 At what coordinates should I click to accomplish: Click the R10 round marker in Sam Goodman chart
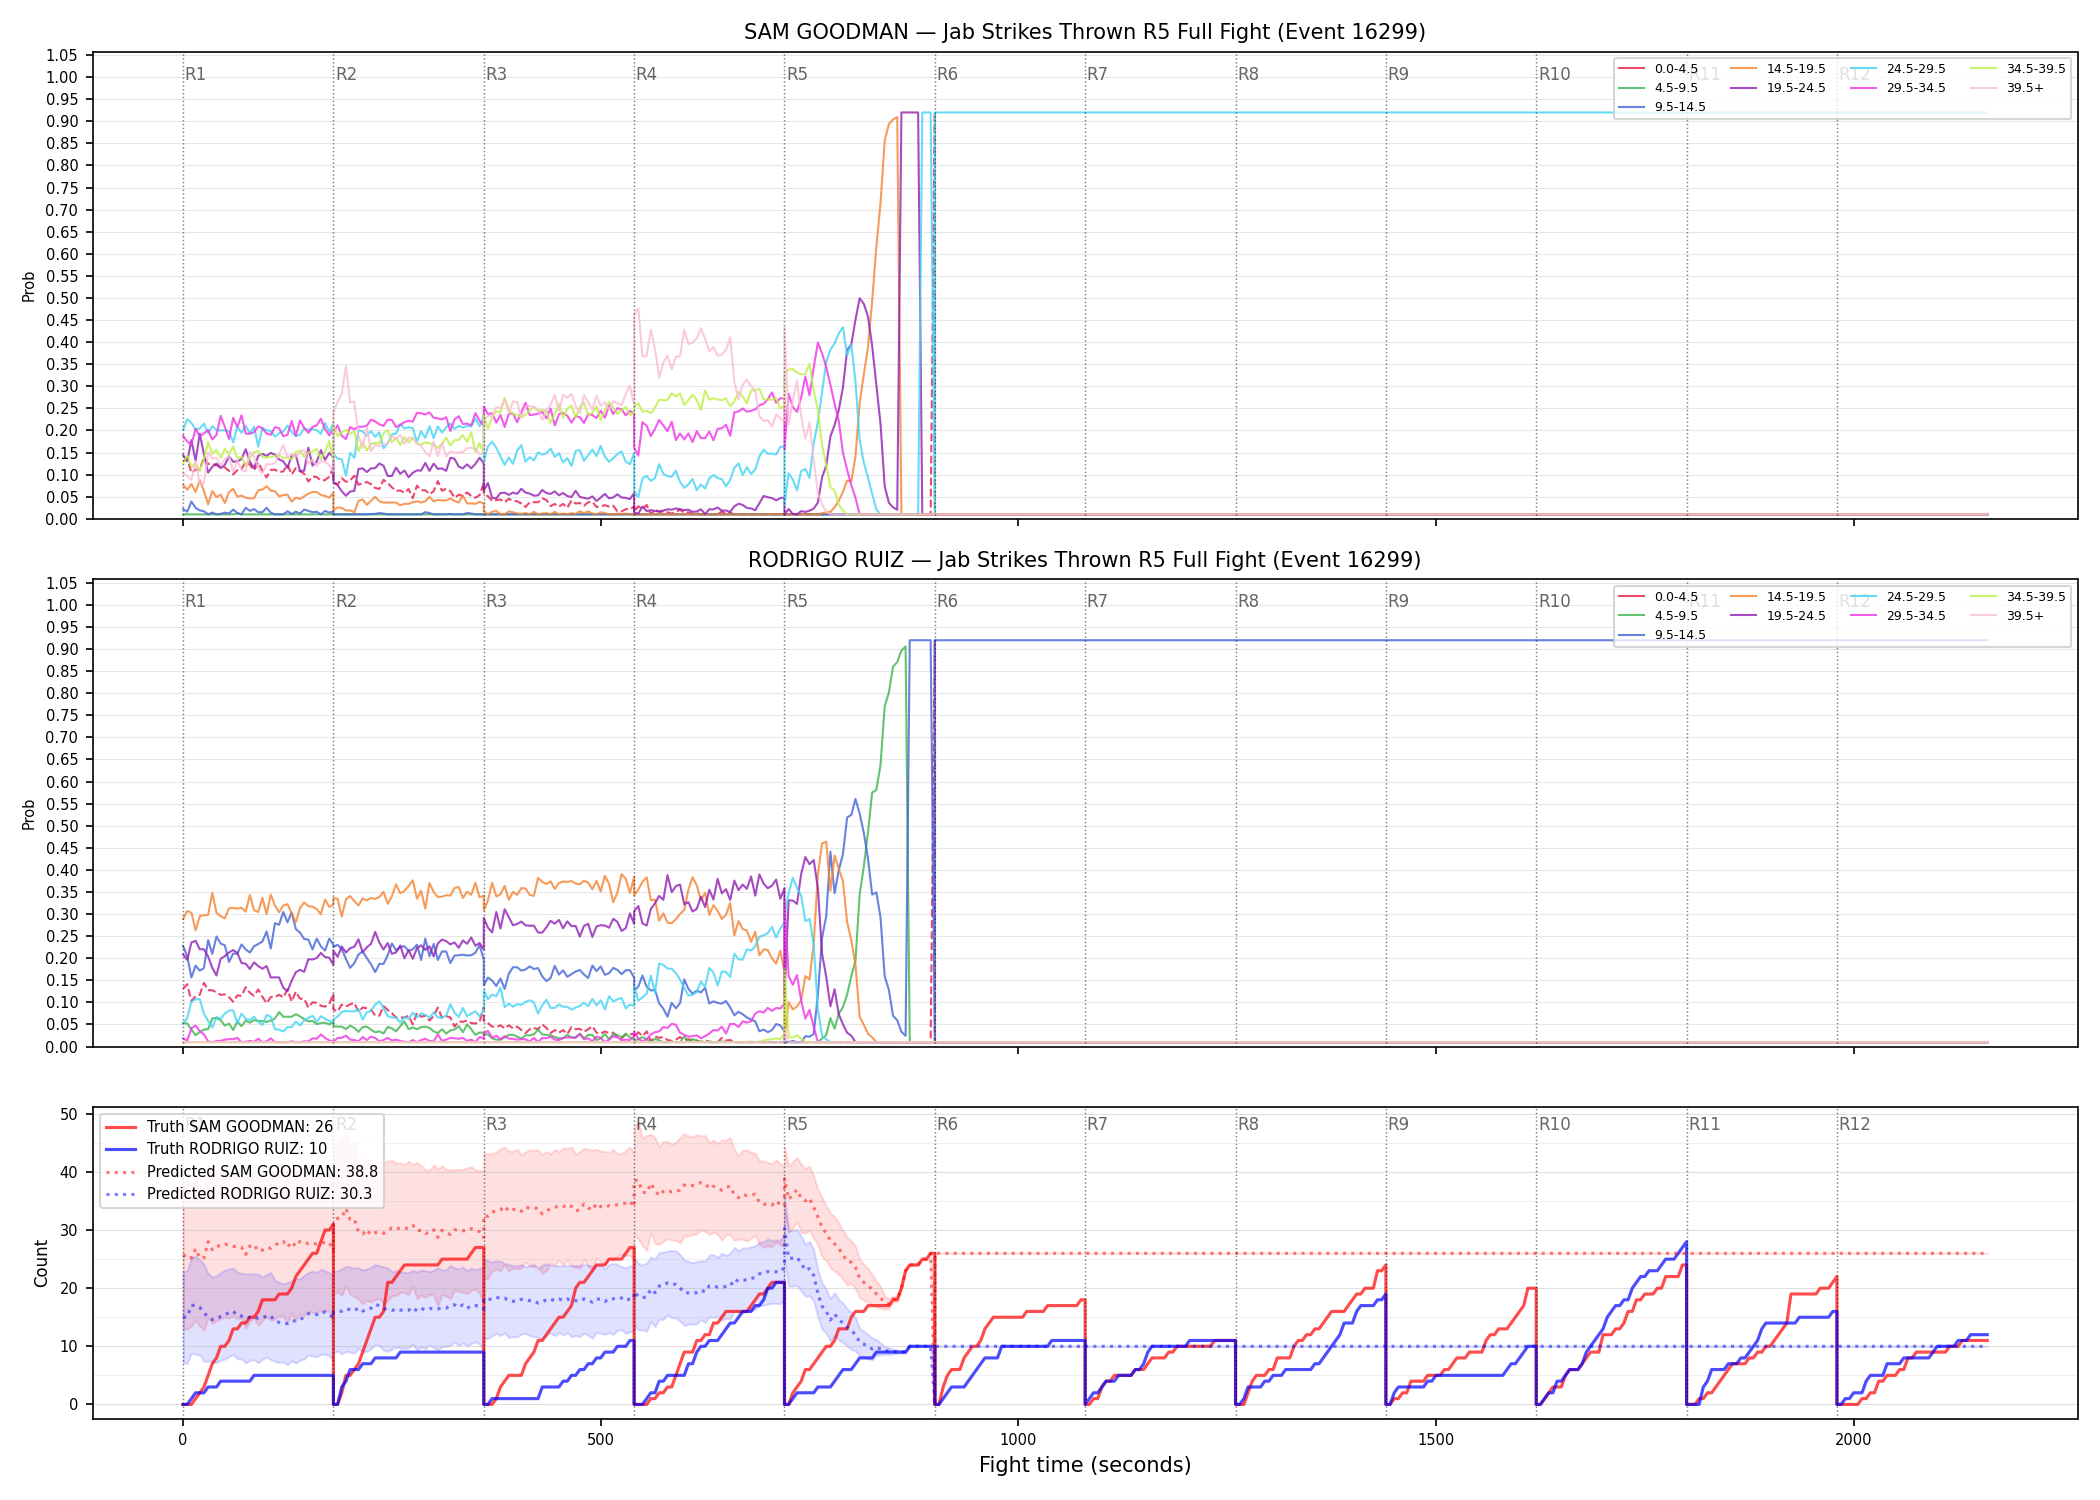tap(1555, 74)
